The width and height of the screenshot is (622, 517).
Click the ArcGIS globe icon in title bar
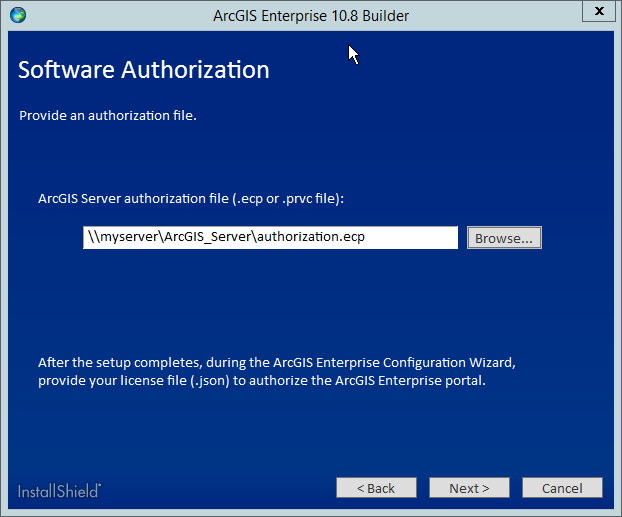(16, 15)
